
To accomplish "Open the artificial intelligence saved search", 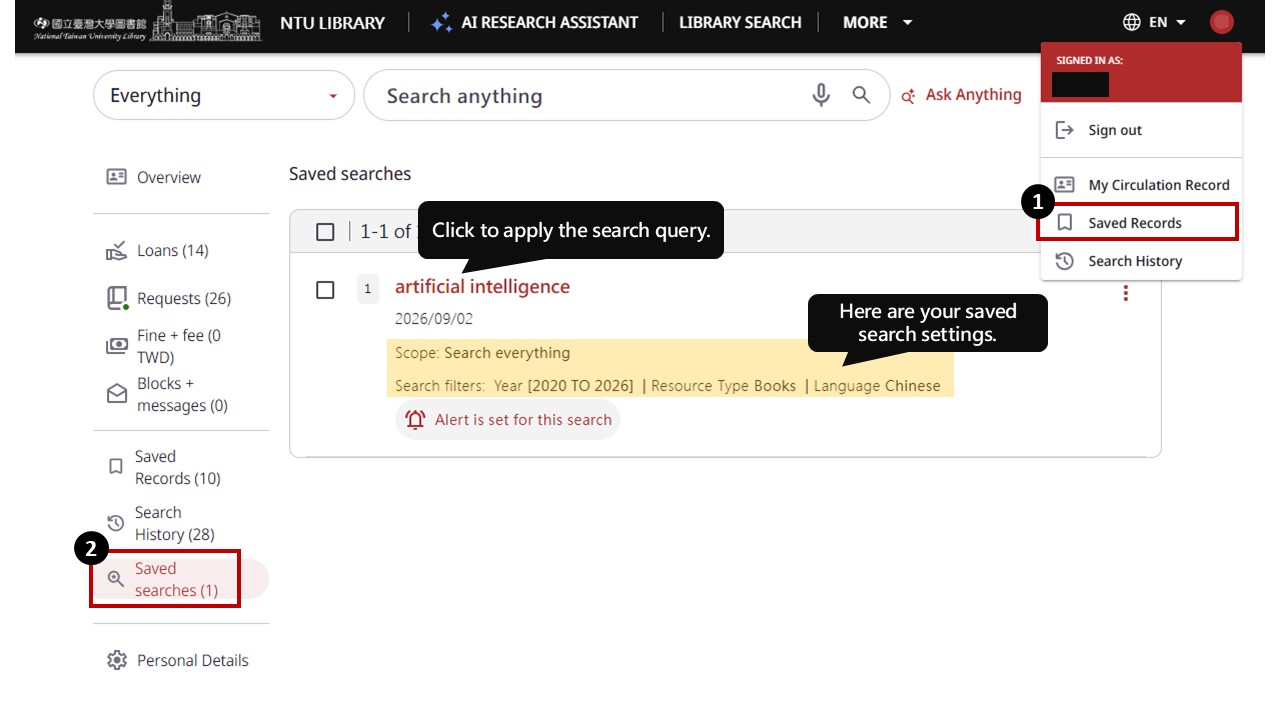I will point(482,287).
